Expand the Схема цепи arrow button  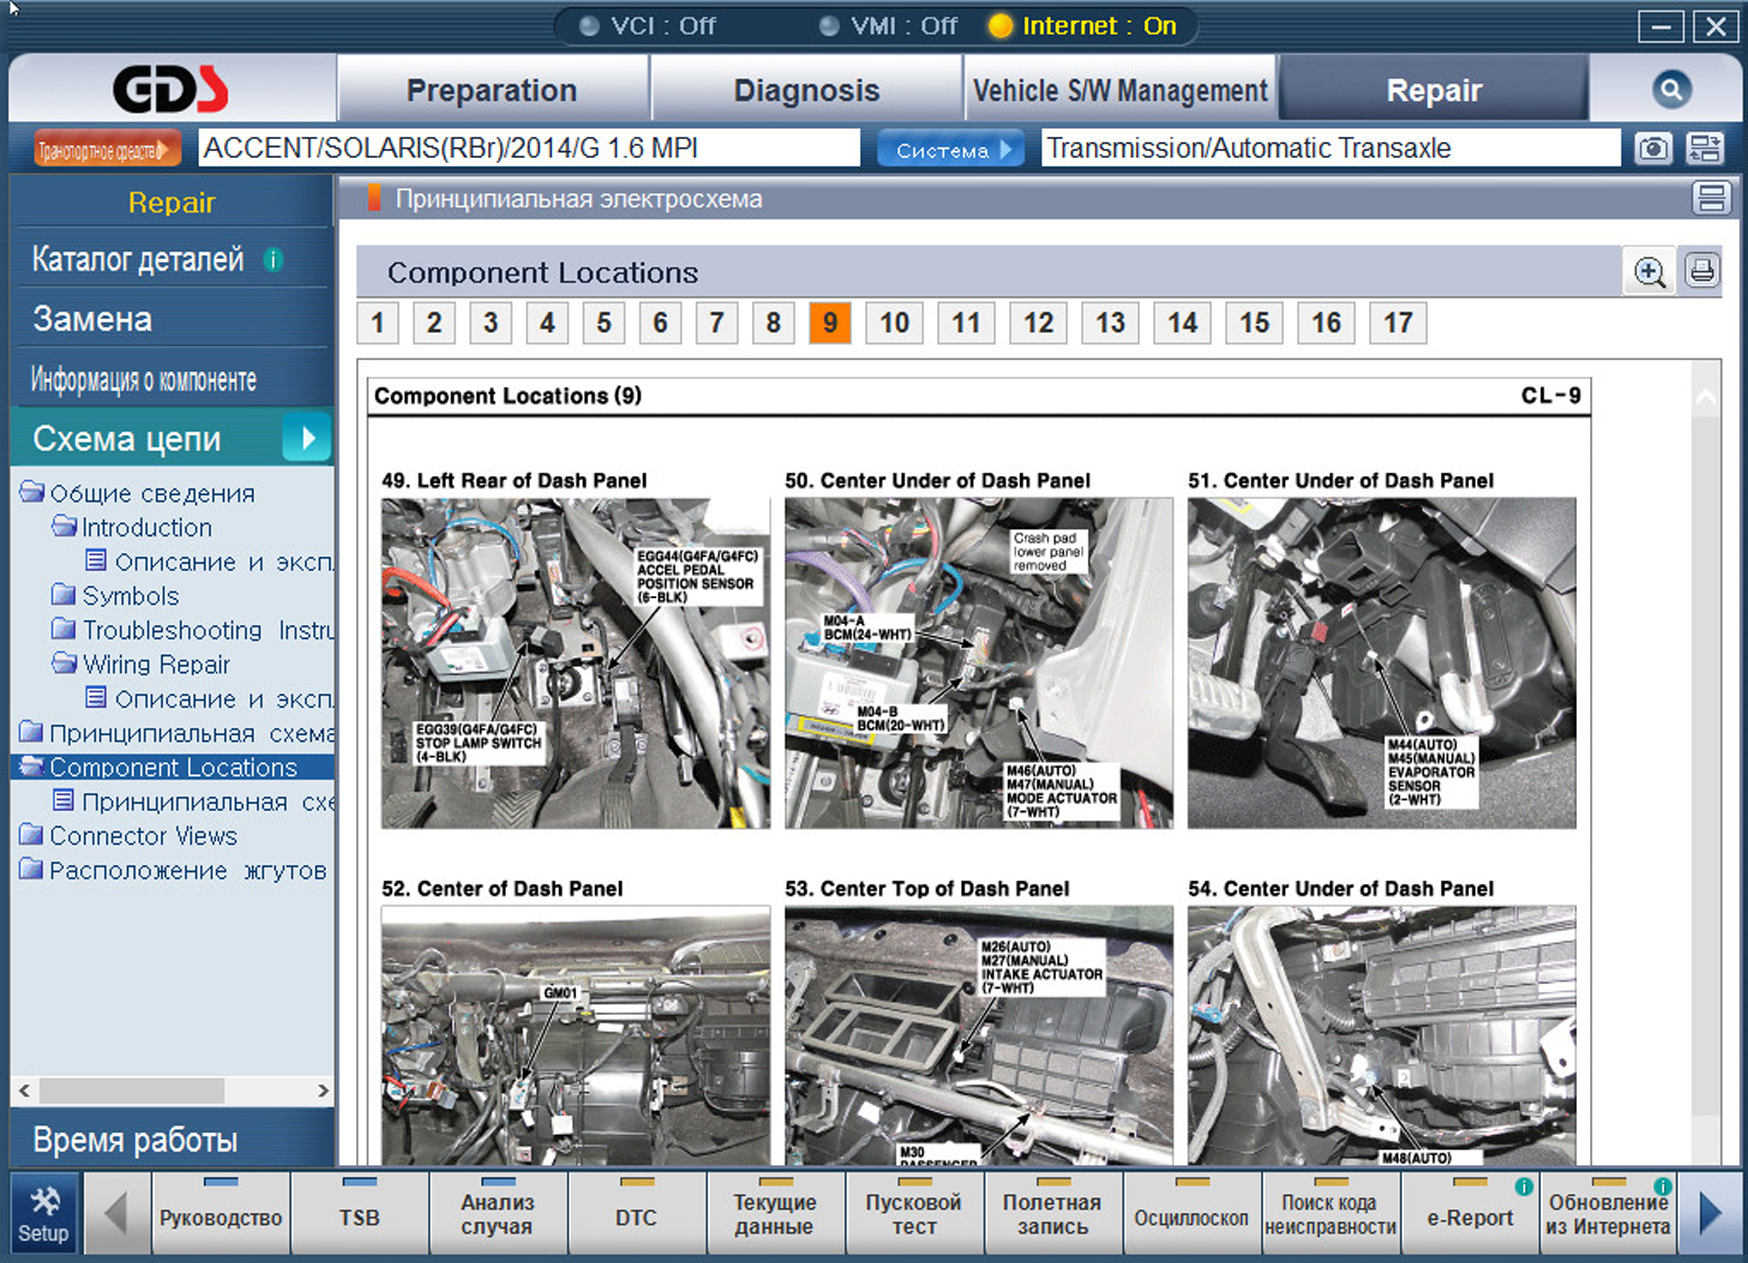(307, 438)
